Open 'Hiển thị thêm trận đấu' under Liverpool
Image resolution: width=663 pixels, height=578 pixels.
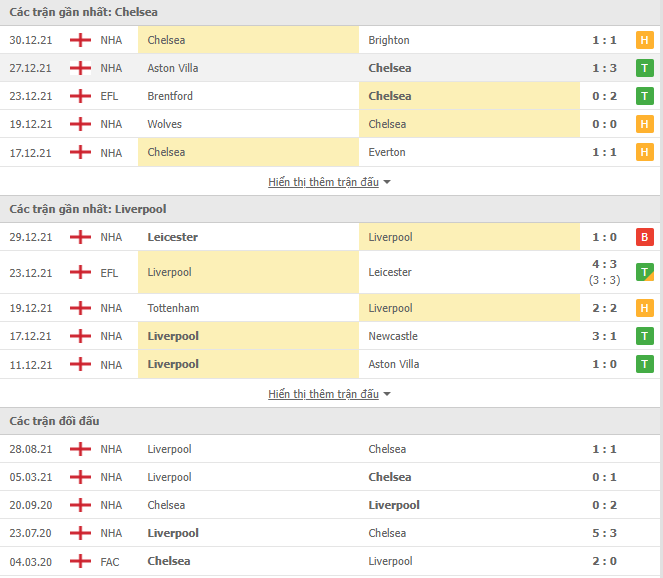coord(323,394)
